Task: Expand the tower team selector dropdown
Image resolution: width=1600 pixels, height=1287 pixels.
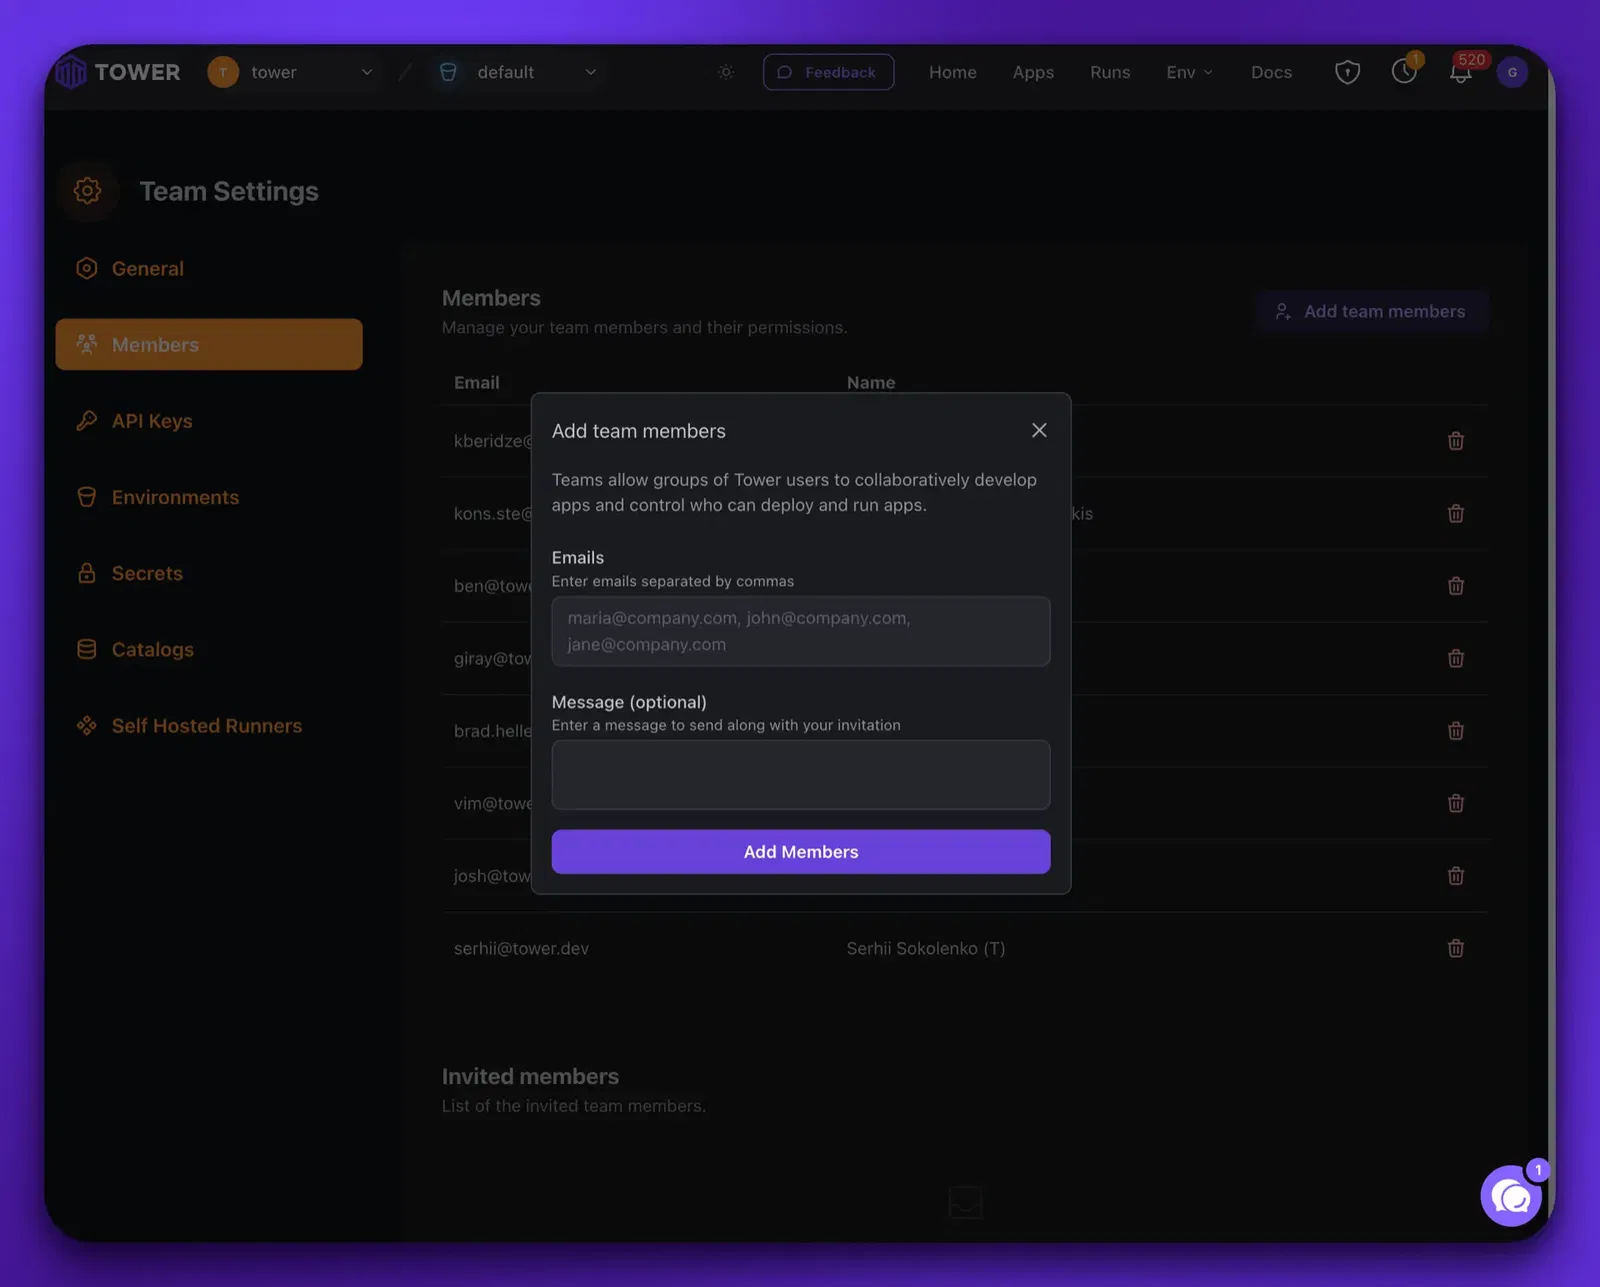Action: point(366,72)
